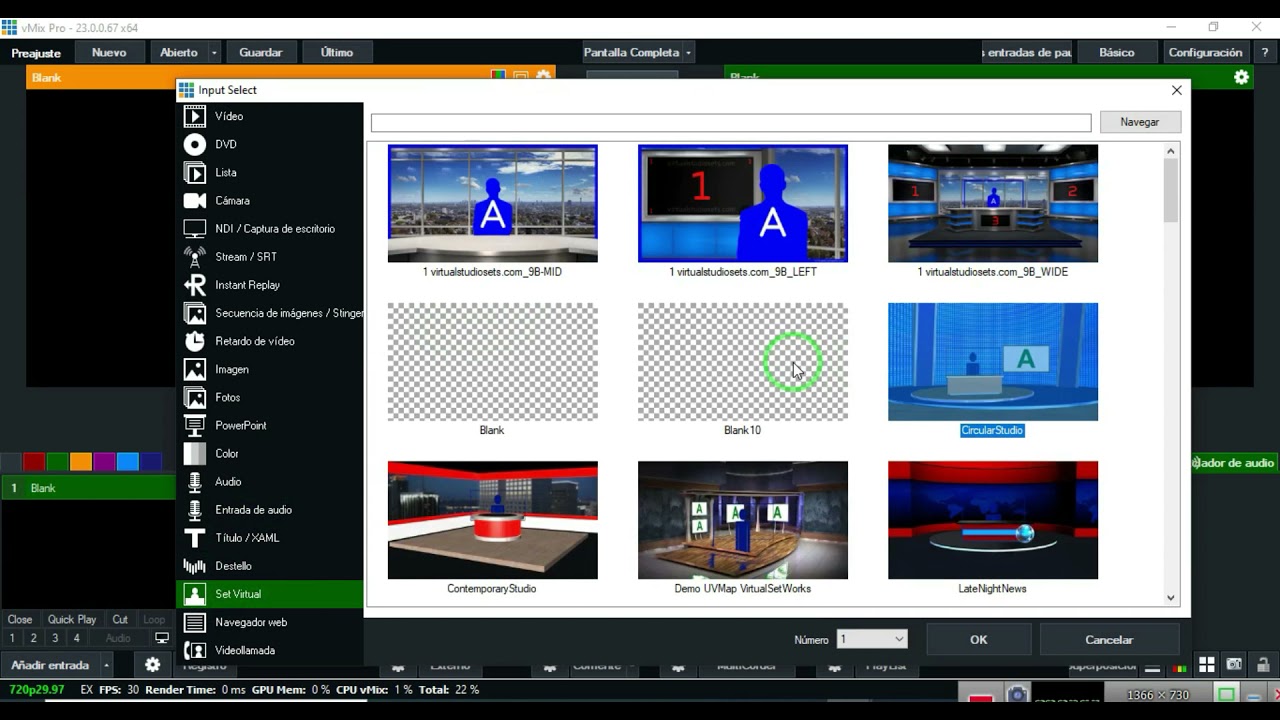1280x720 pixels.
Task: Select the 9B-MID virtual studio thumbnail
Action: tap(492, 204)
